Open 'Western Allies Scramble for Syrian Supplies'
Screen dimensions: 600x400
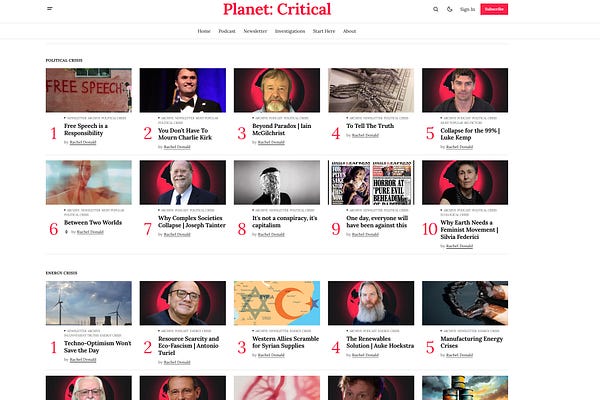(x=285, y=342)
